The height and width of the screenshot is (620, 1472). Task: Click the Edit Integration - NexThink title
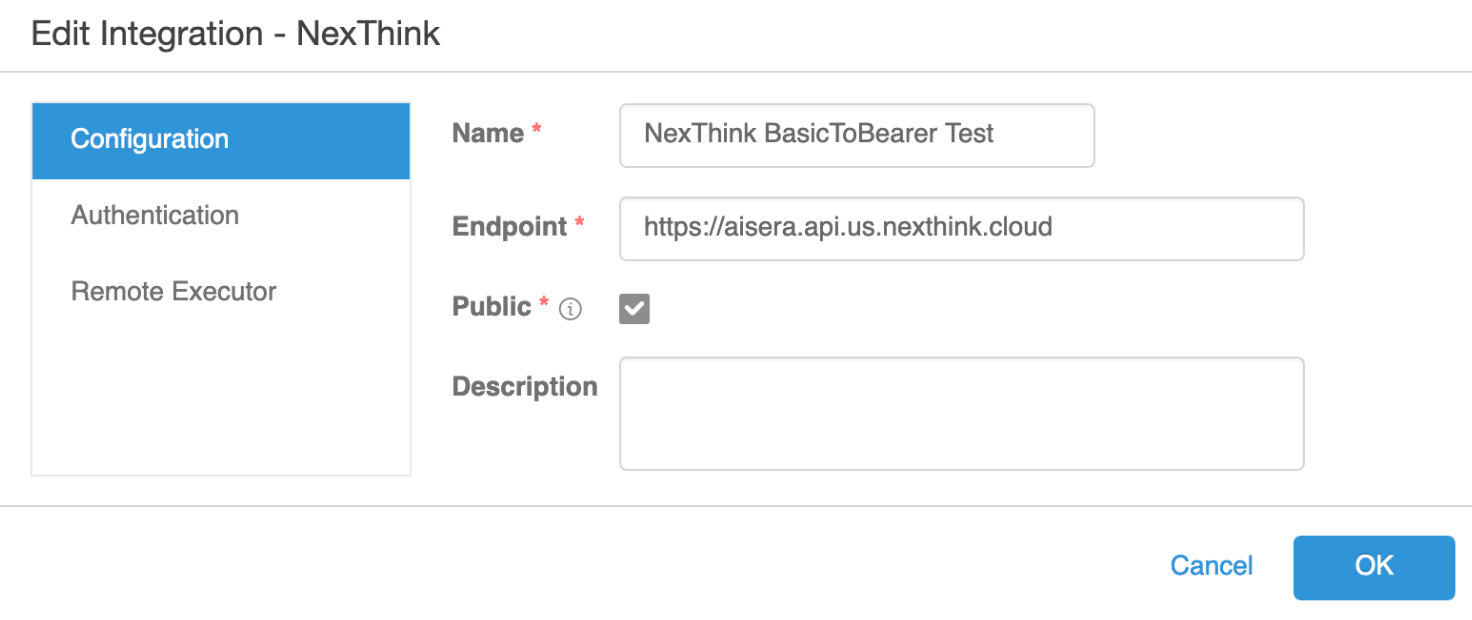236,34
